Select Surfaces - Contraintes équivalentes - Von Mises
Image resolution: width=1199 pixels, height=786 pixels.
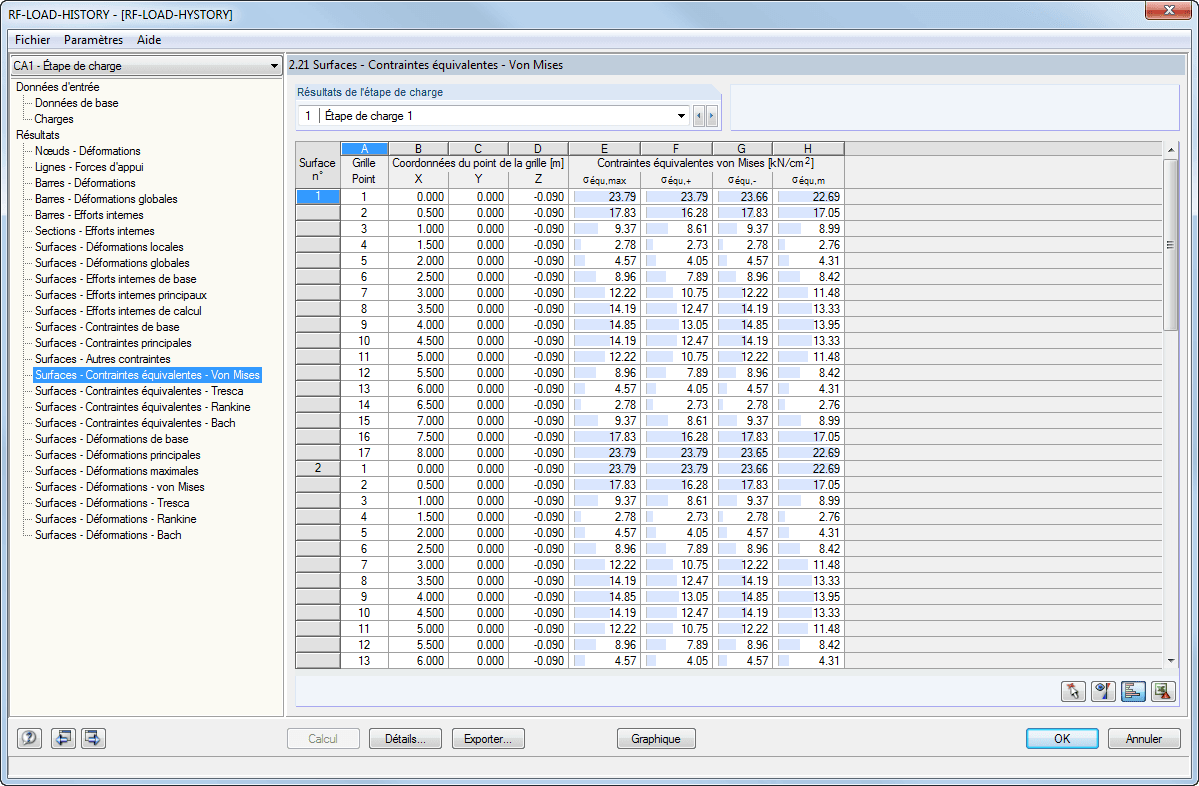(148, 375)
